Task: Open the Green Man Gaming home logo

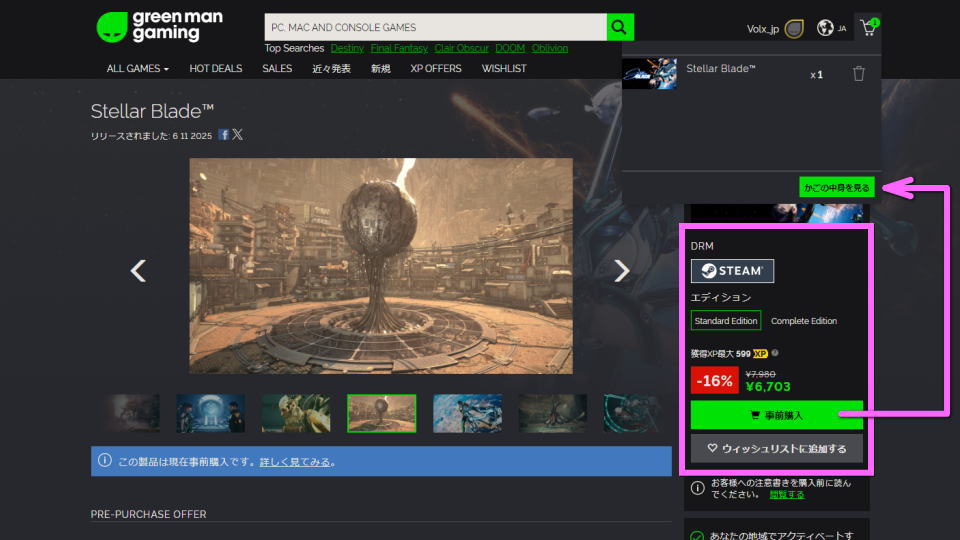Action: click(160, 27)
